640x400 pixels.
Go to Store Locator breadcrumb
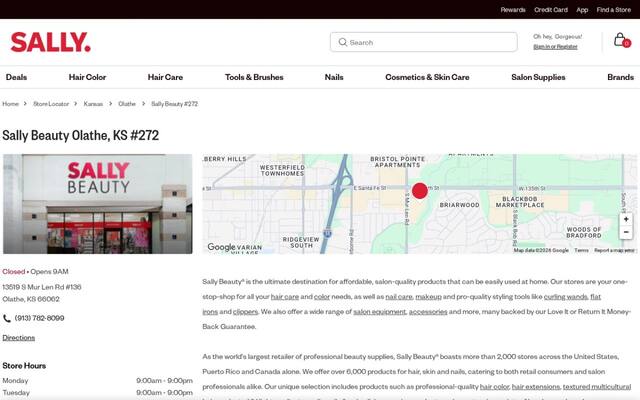pyautogui.click(x=51, y=104)
